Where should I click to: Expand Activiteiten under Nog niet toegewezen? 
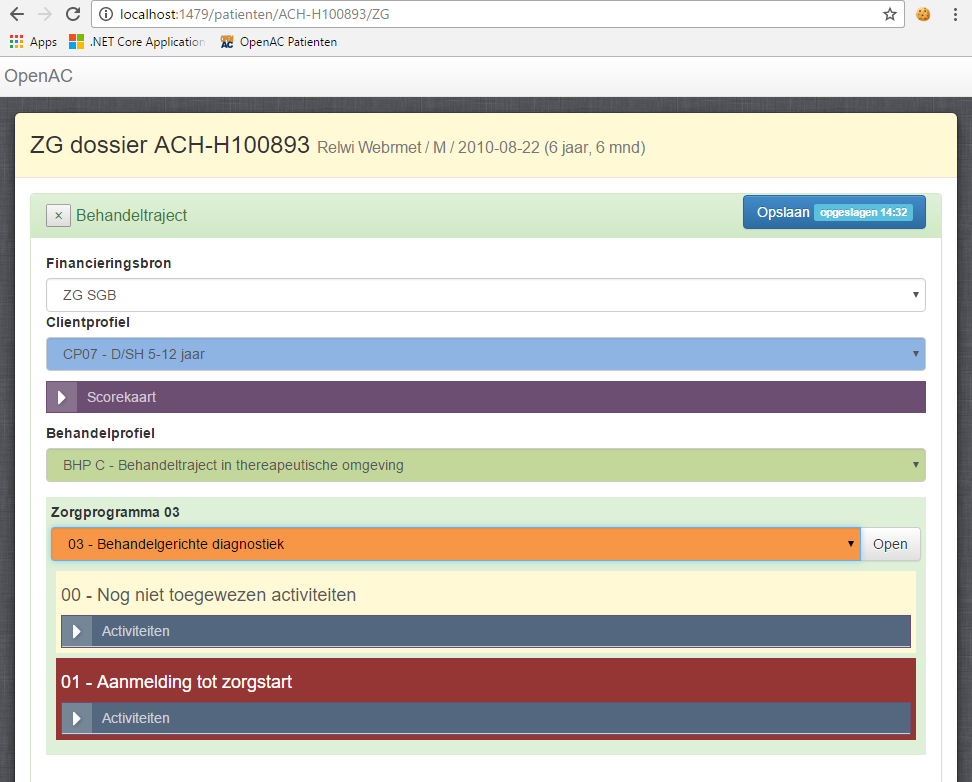tap(77, 631)
